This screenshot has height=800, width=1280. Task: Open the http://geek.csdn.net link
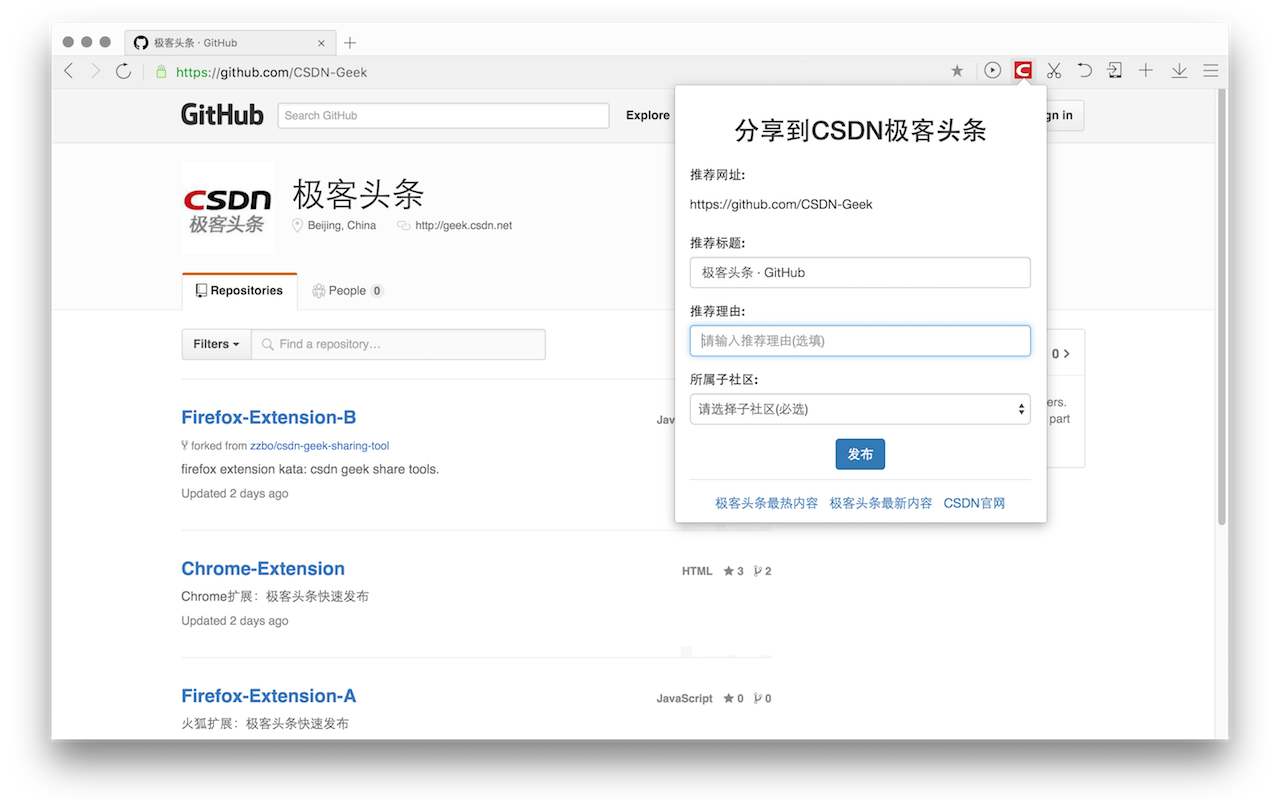click(x=463, y=225)
